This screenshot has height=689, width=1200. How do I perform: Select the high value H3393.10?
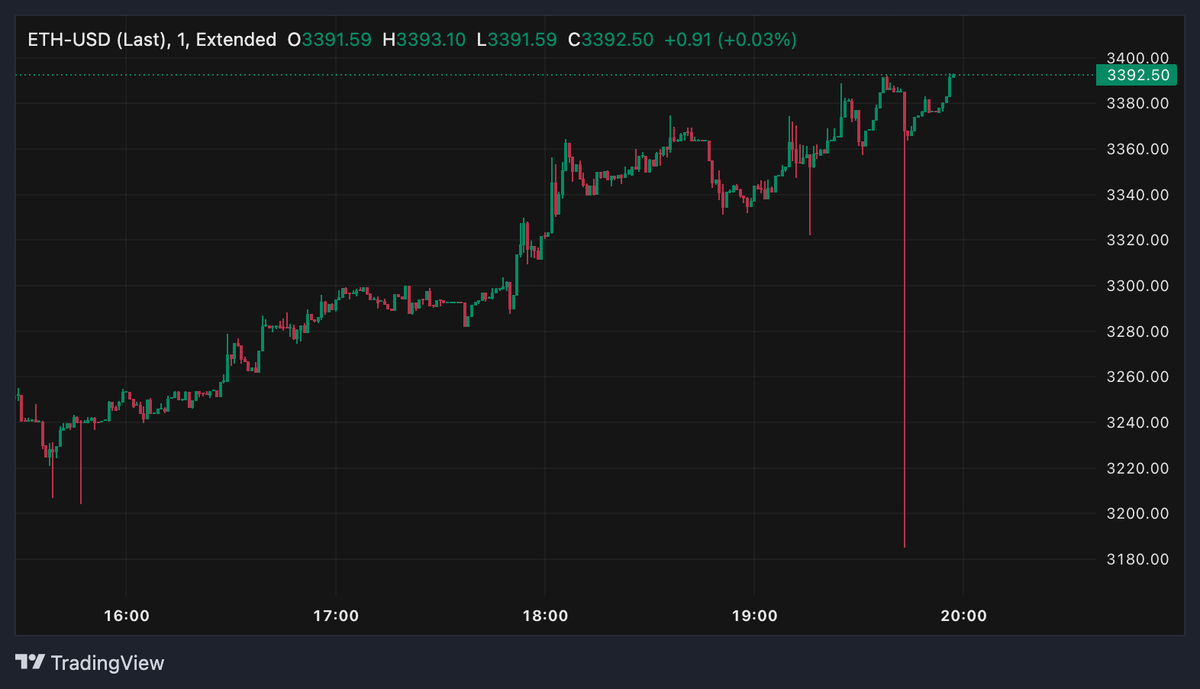(423, 40)
